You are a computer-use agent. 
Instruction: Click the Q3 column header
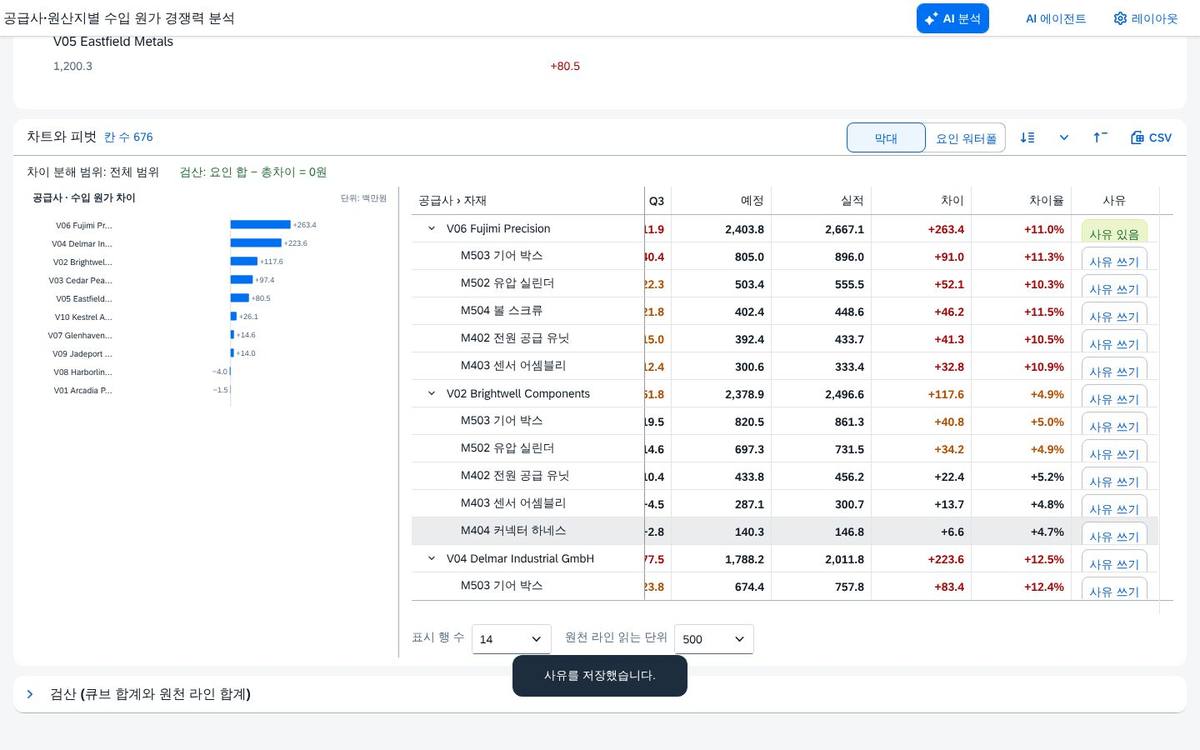point(656,201)
